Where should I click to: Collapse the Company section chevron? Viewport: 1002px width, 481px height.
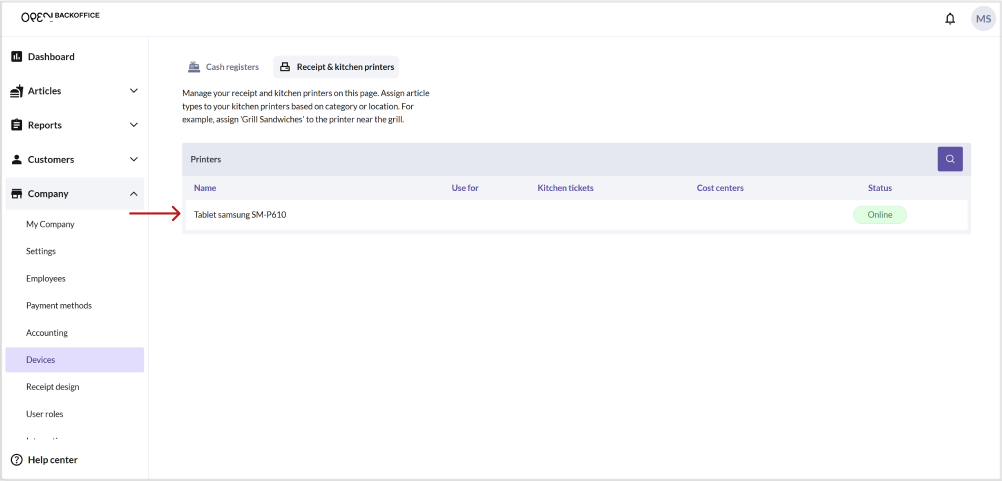click(134, 194)
